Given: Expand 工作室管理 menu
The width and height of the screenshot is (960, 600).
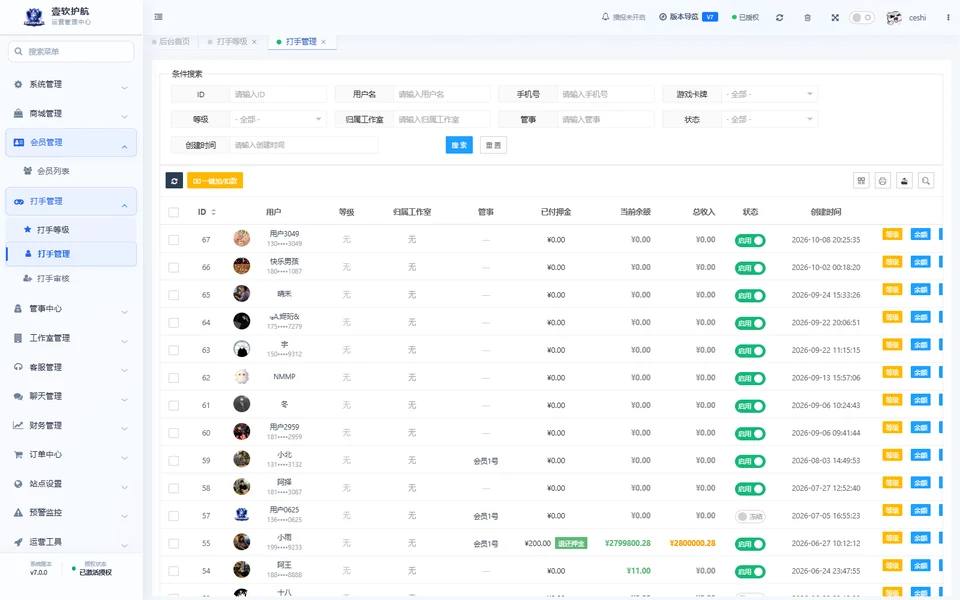Looking at the screenshot, I should (x=72, y=338).
